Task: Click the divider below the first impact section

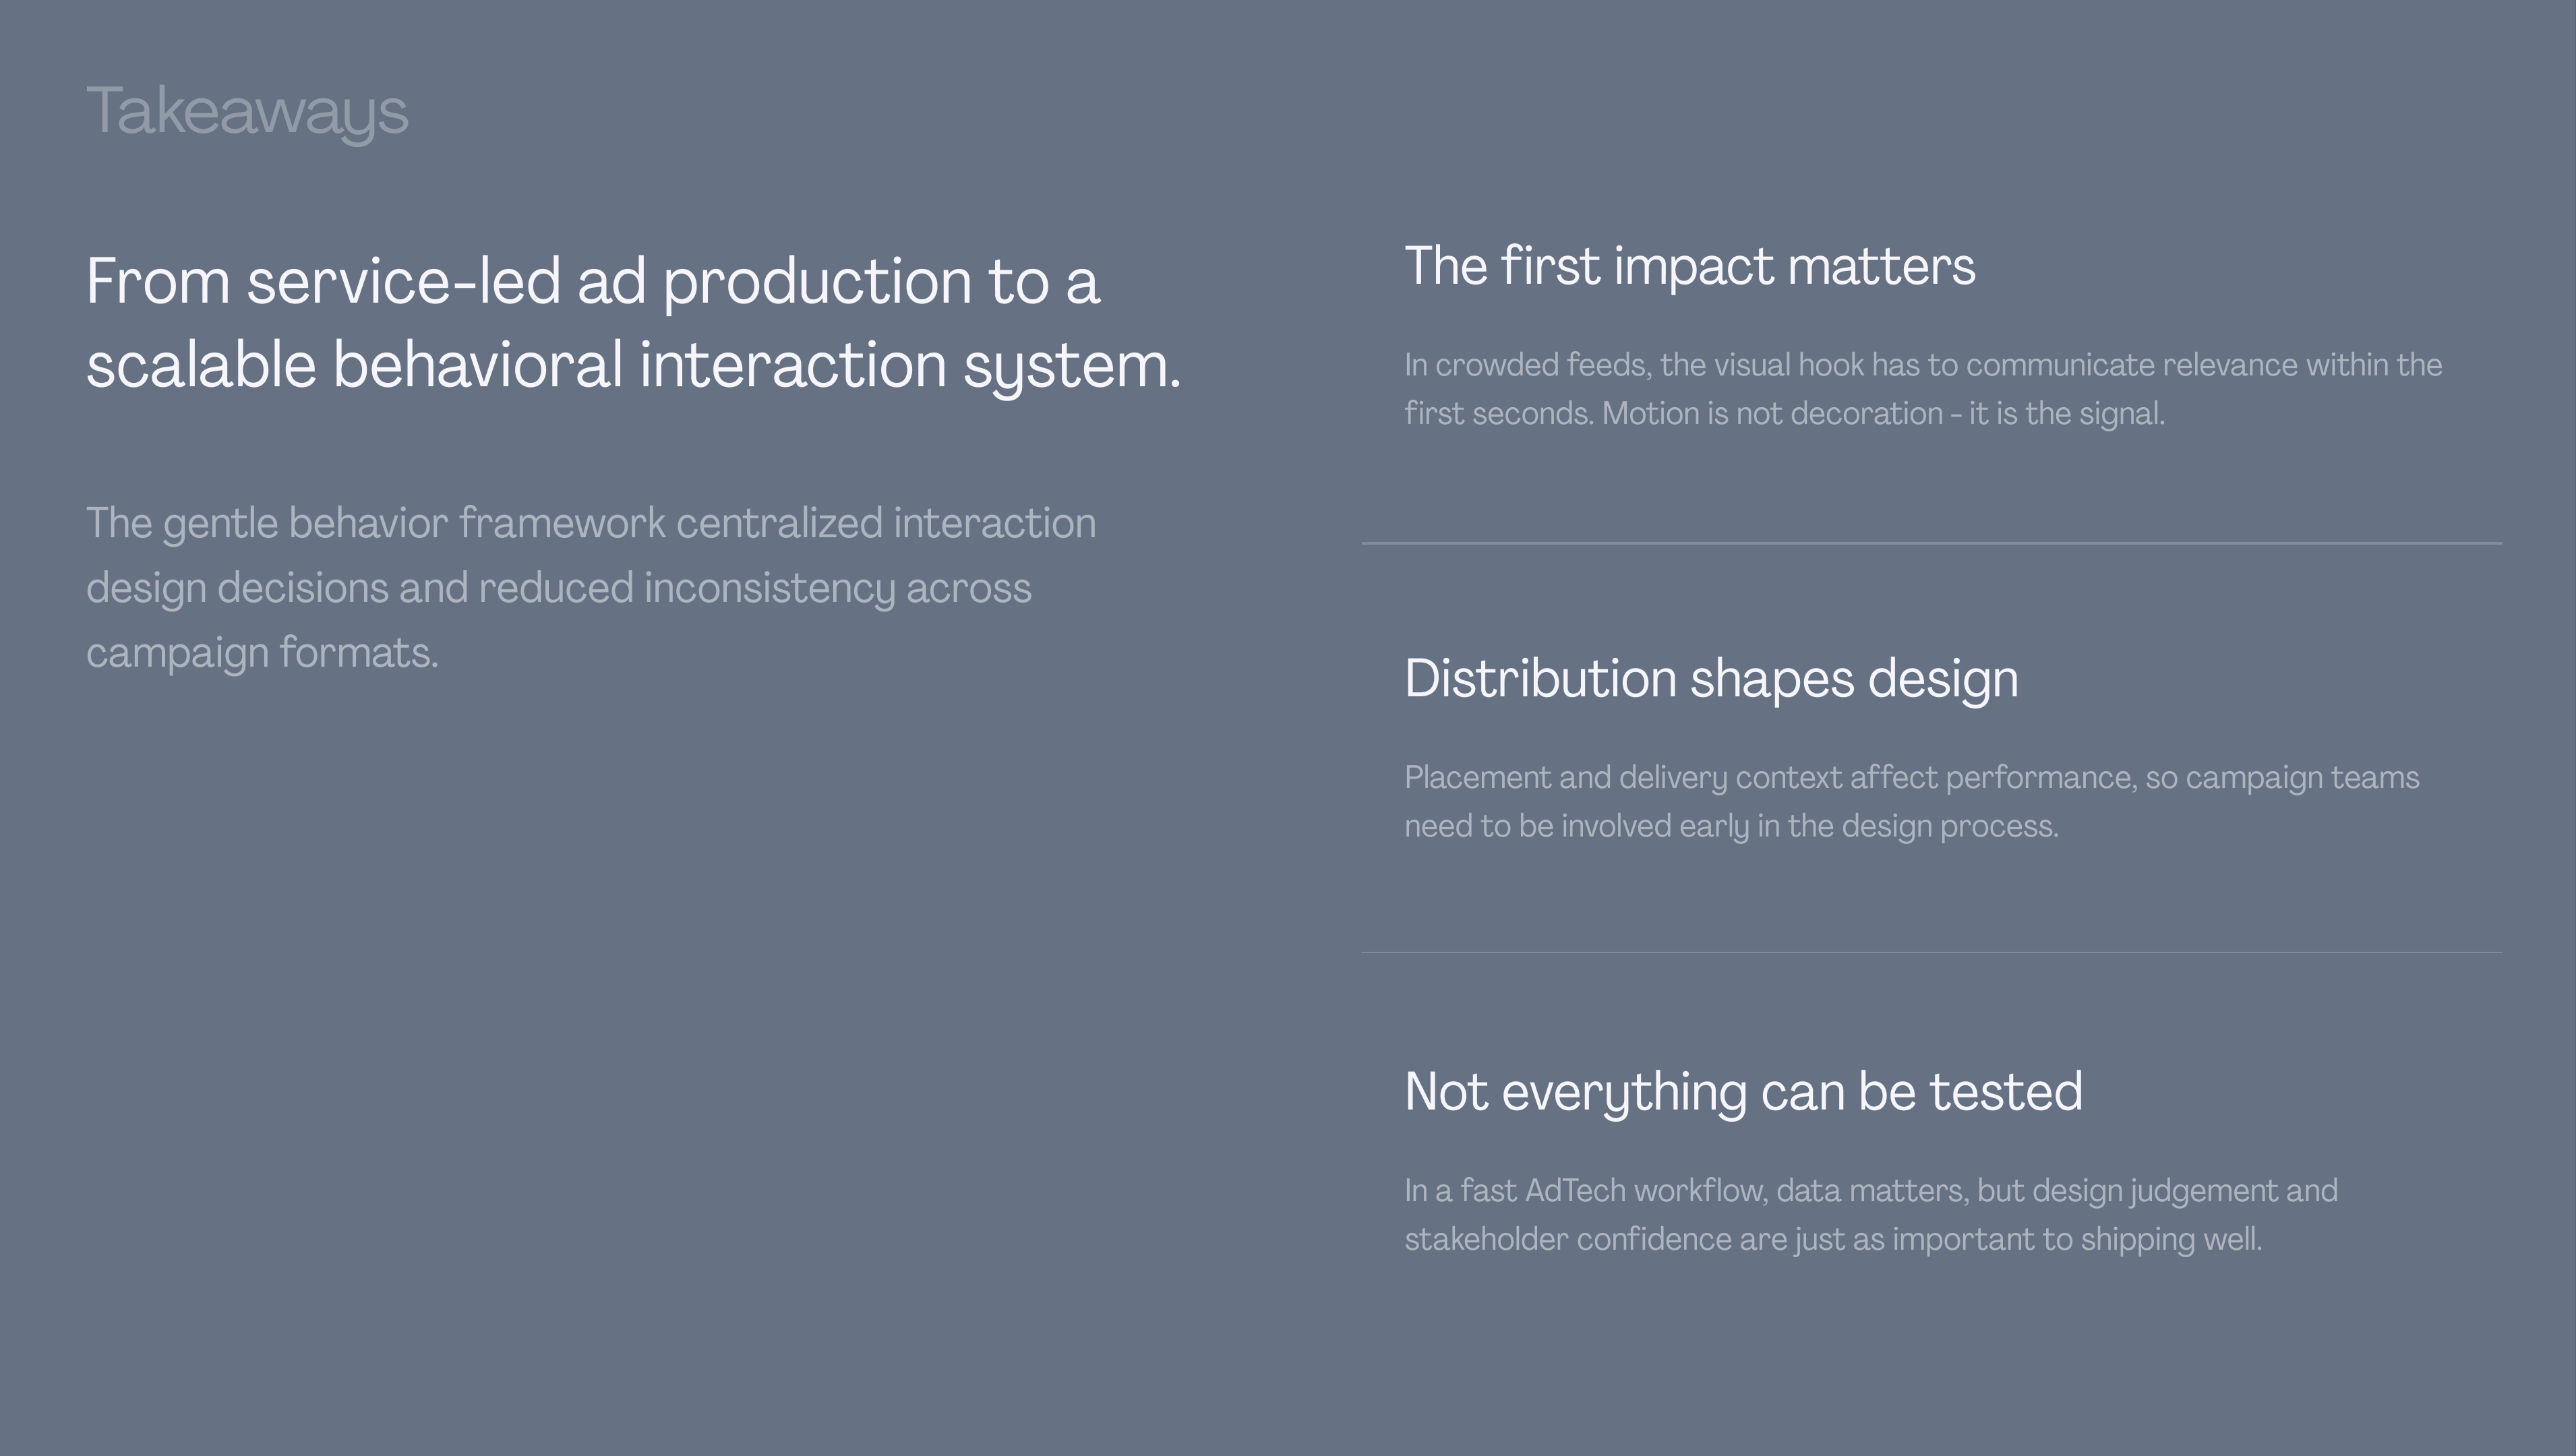Action: pyautogui.click(x=1932, y=543)
